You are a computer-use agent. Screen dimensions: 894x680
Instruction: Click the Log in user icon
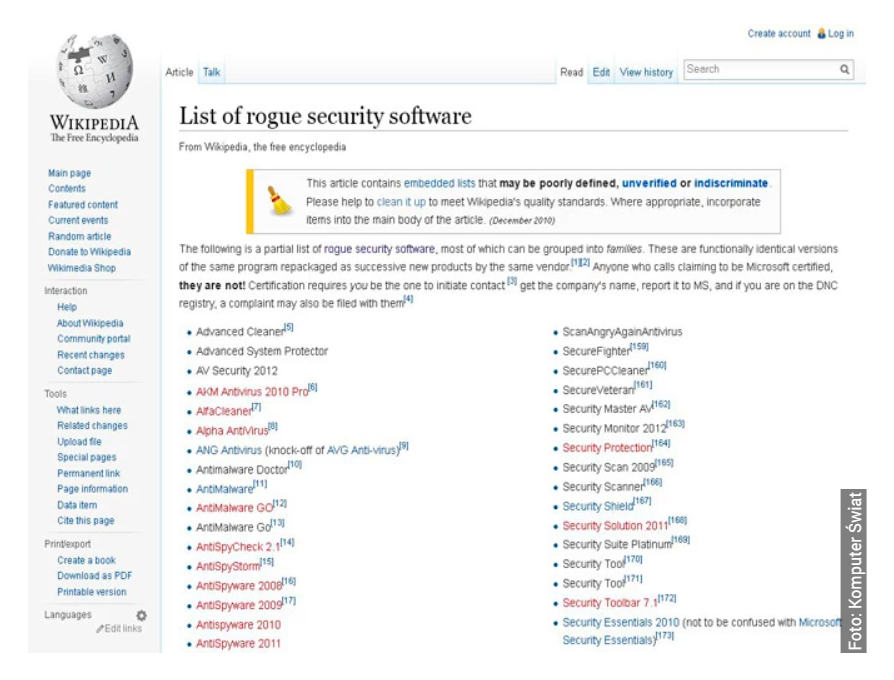click(x=821, y=34)
